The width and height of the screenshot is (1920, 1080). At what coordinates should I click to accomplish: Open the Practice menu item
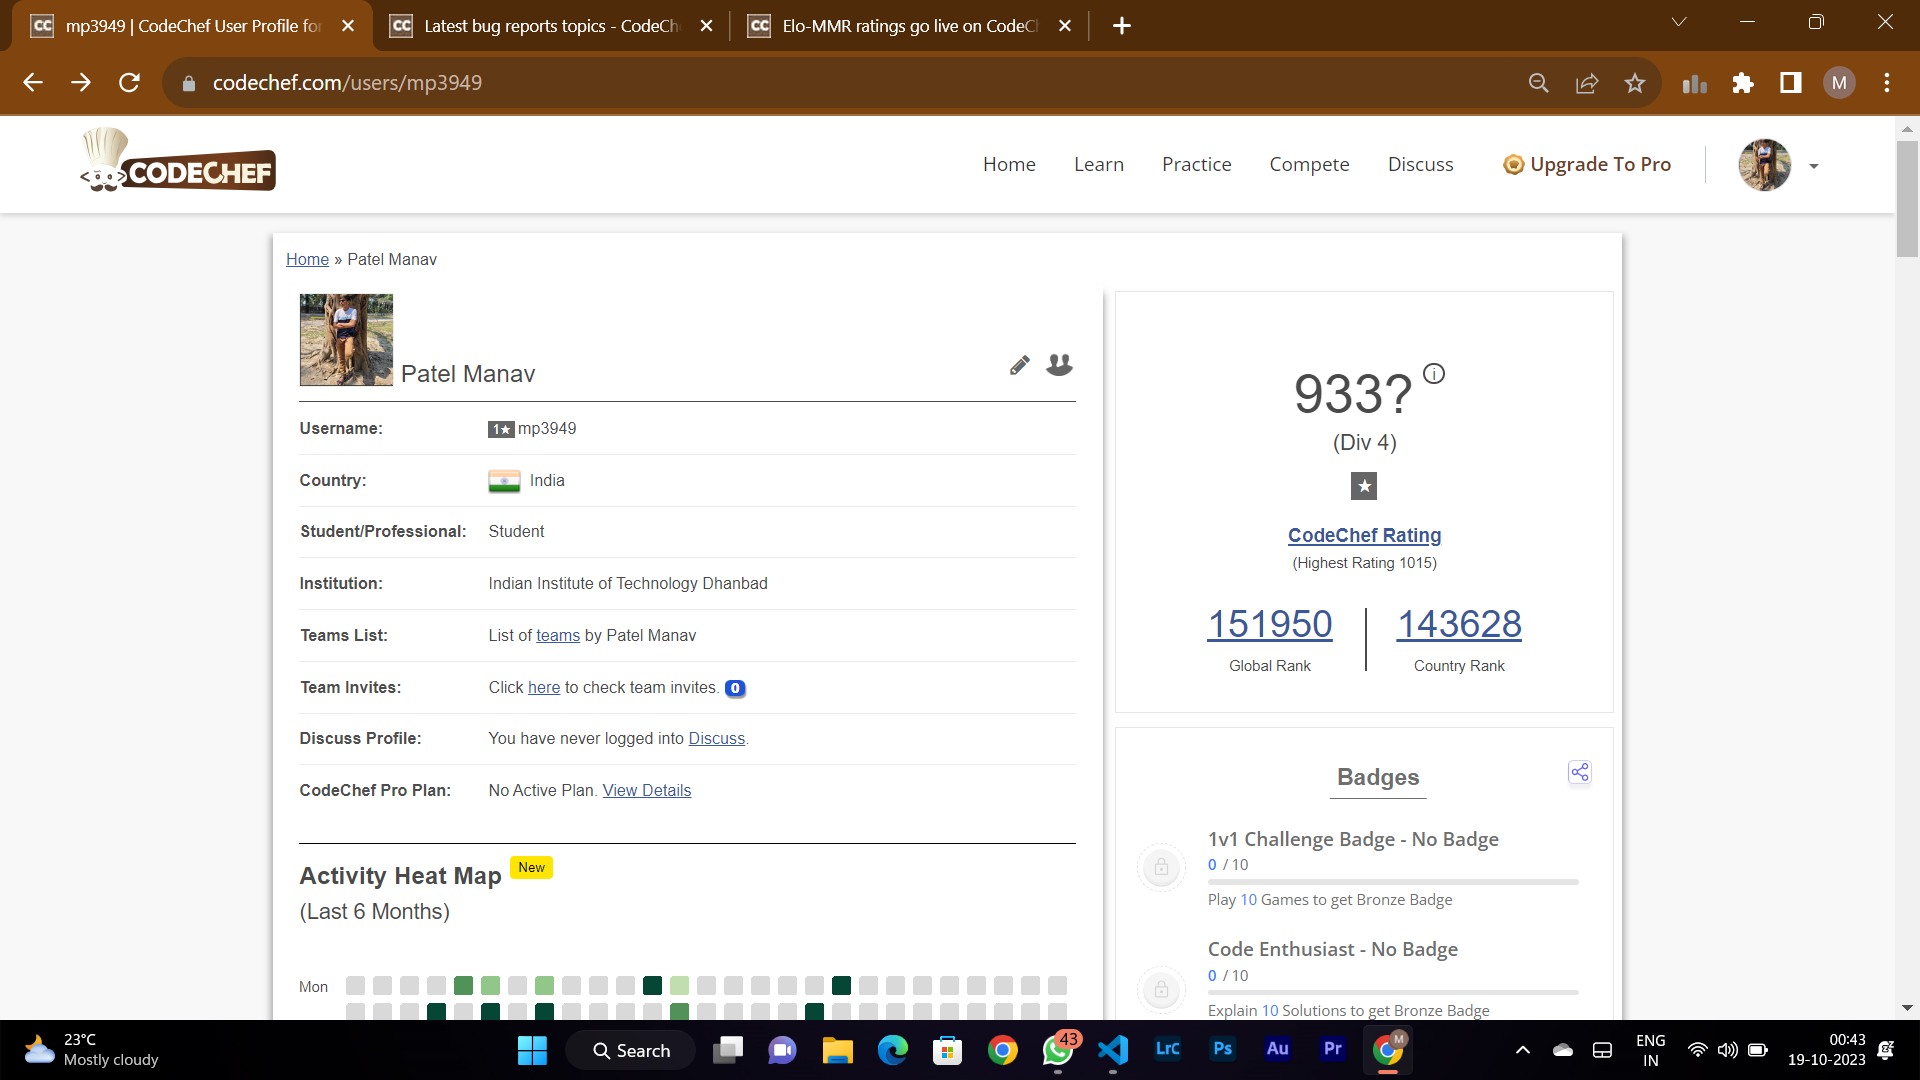(x=1196, y=164)
